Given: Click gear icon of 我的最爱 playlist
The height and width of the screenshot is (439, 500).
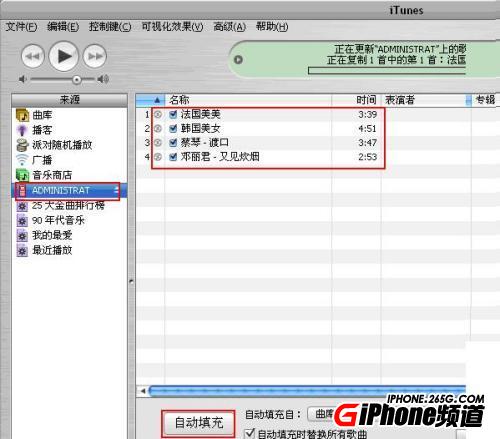Looking at the screenshot, I should point(22,236).
